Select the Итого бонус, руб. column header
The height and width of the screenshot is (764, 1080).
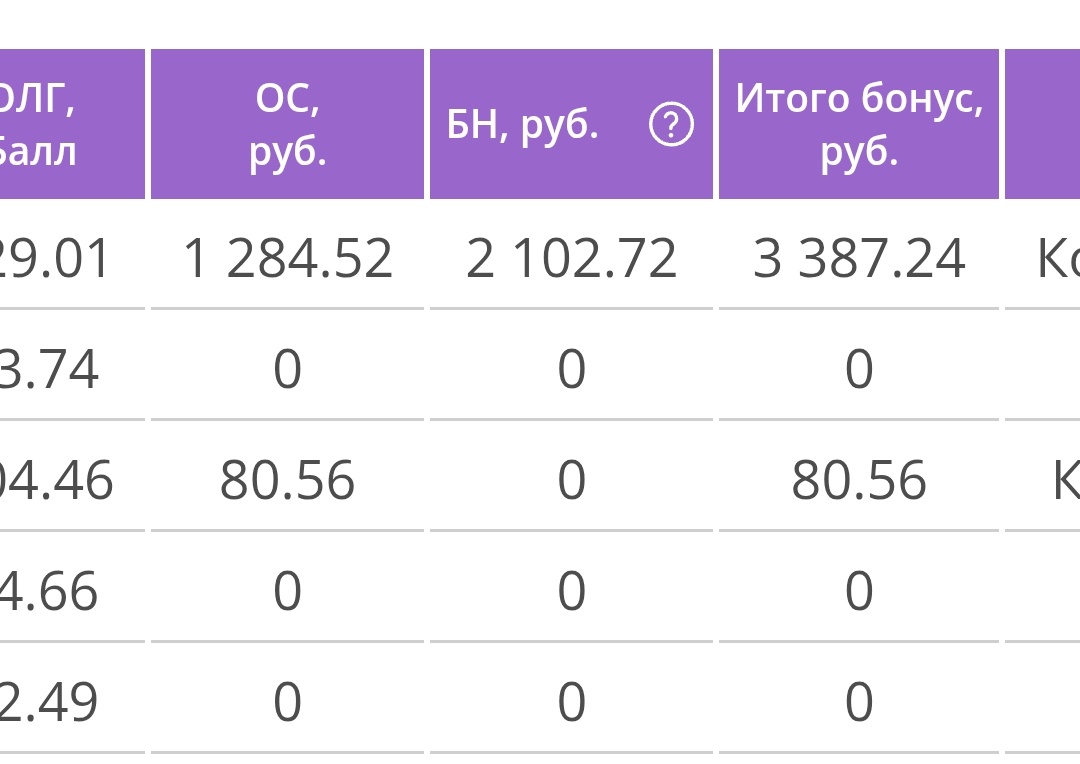tap(859, 124)
